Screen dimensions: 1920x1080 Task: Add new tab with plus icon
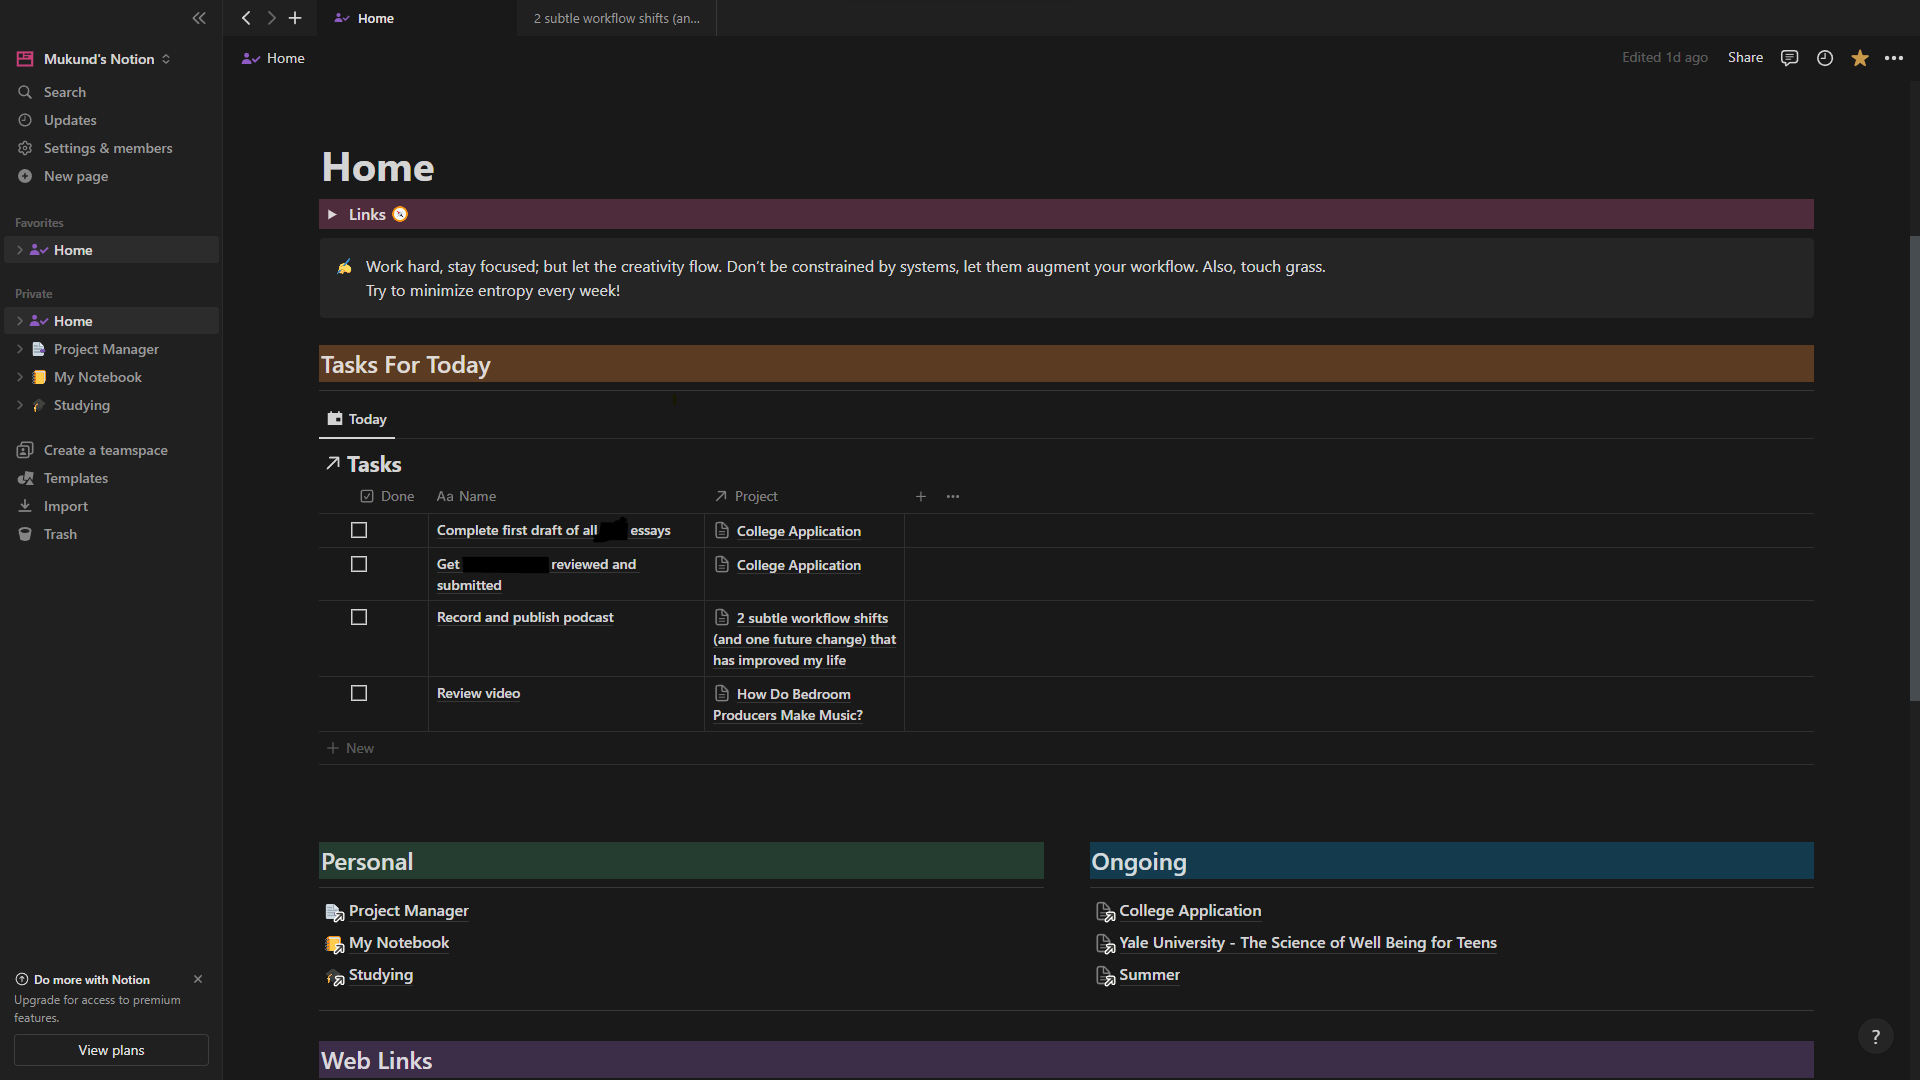click(295, 18)
